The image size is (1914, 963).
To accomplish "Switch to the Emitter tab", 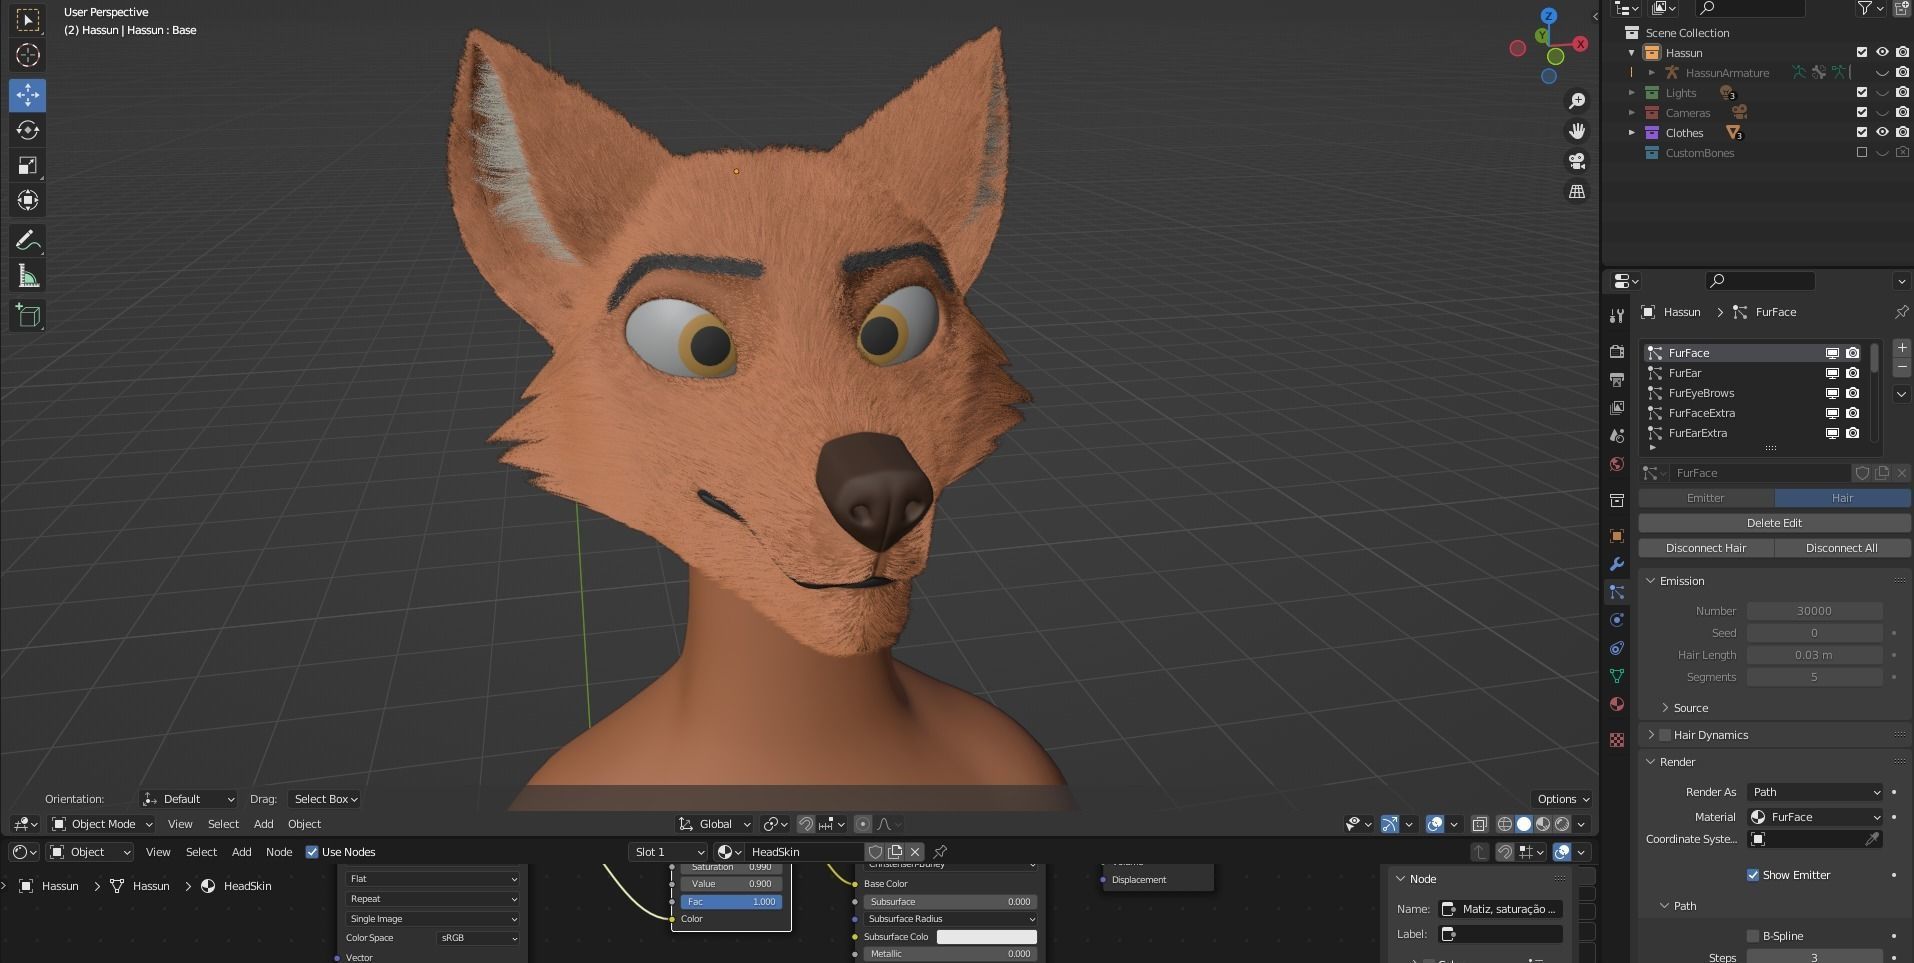I will [x=1706, y=498].
